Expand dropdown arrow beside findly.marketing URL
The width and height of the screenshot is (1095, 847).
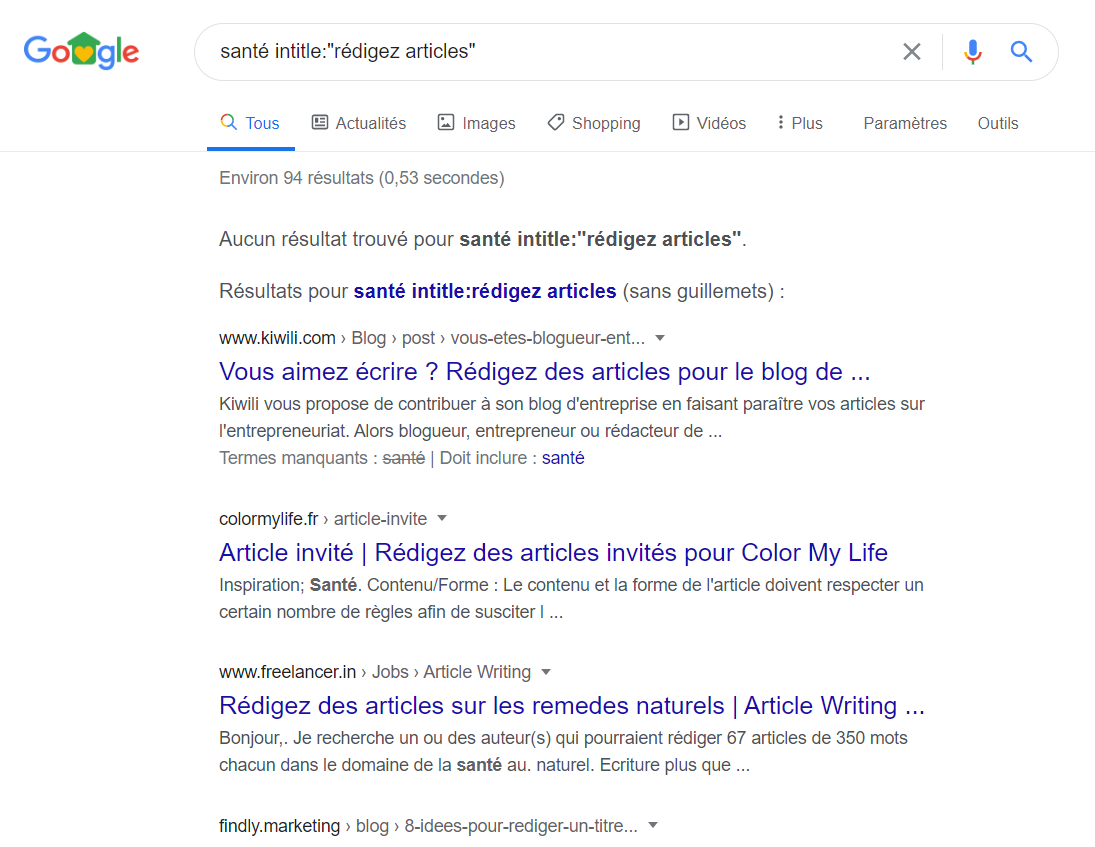653,825
